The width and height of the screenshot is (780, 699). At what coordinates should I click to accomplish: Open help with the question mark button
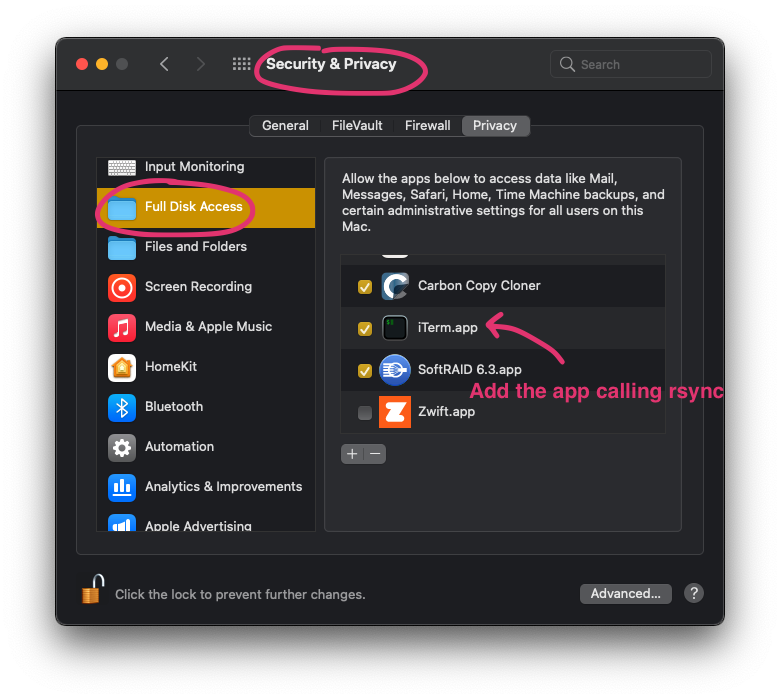pos(693,593)
